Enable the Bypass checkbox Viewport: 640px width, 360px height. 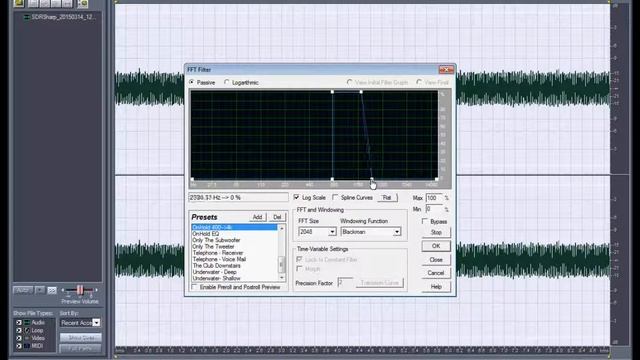pos(425,221)
